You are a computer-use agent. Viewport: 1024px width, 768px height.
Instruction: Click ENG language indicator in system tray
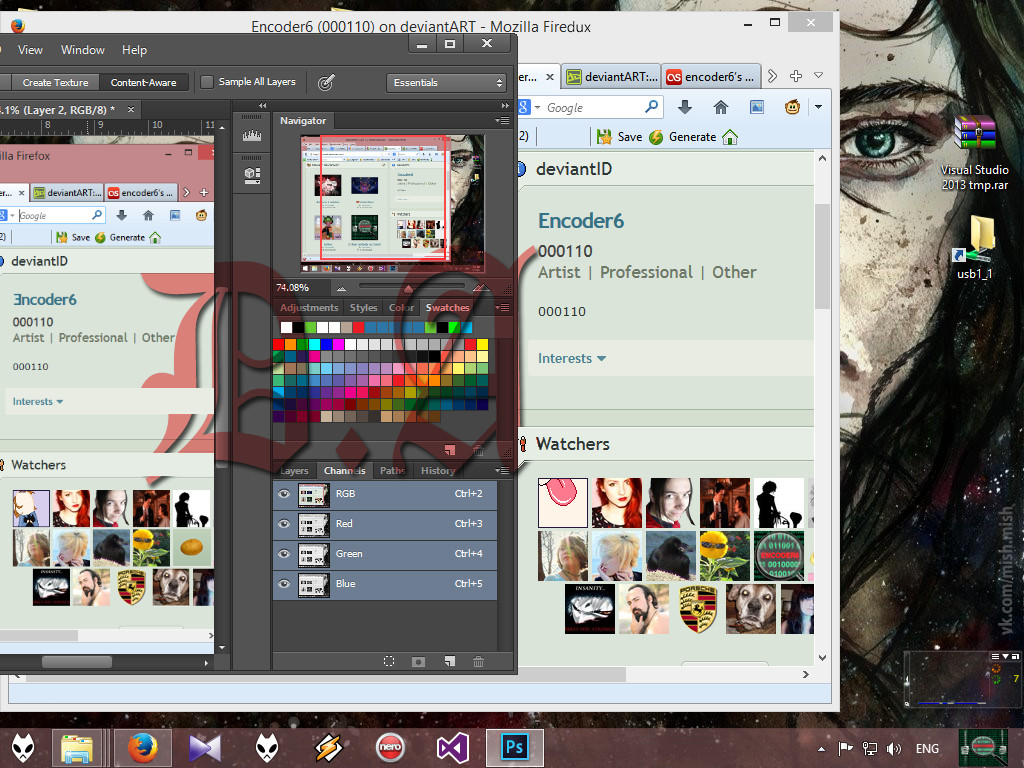pos(927,748)
